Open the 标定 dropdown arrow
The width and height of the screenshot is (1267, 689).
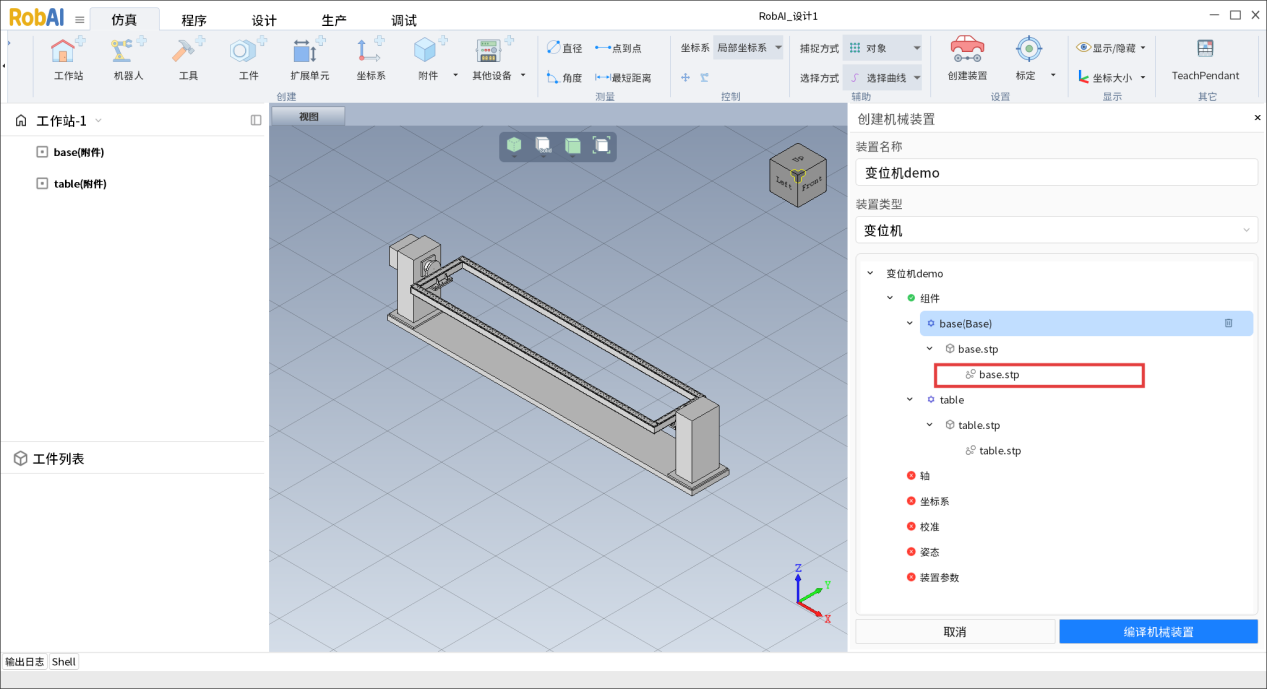pos(1053,76)
